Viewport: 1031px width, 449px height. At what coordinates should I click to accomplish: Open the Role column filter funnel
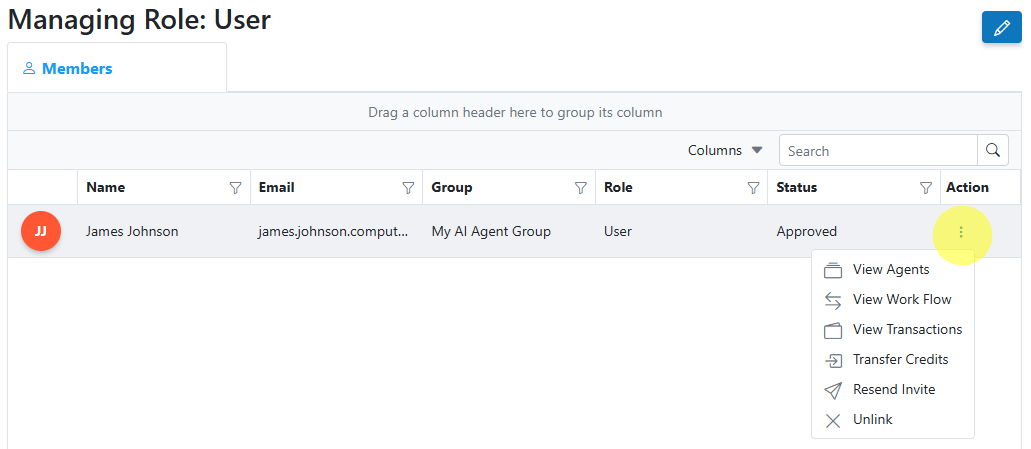tap(754, 188)
